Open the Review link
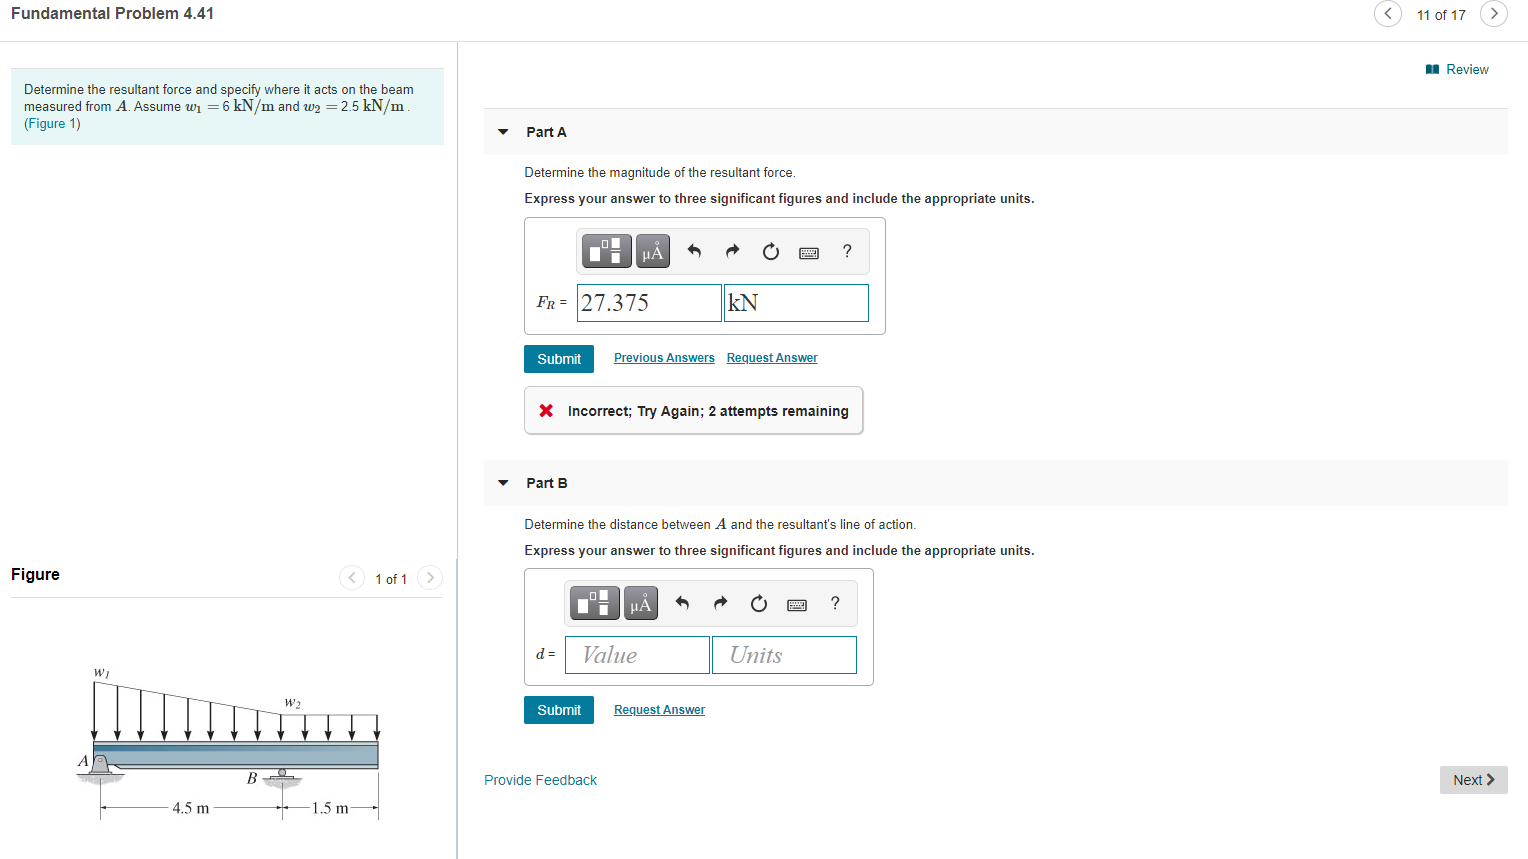The width and height of the screenshot is (1528, 859). [x=1457, y=69]
